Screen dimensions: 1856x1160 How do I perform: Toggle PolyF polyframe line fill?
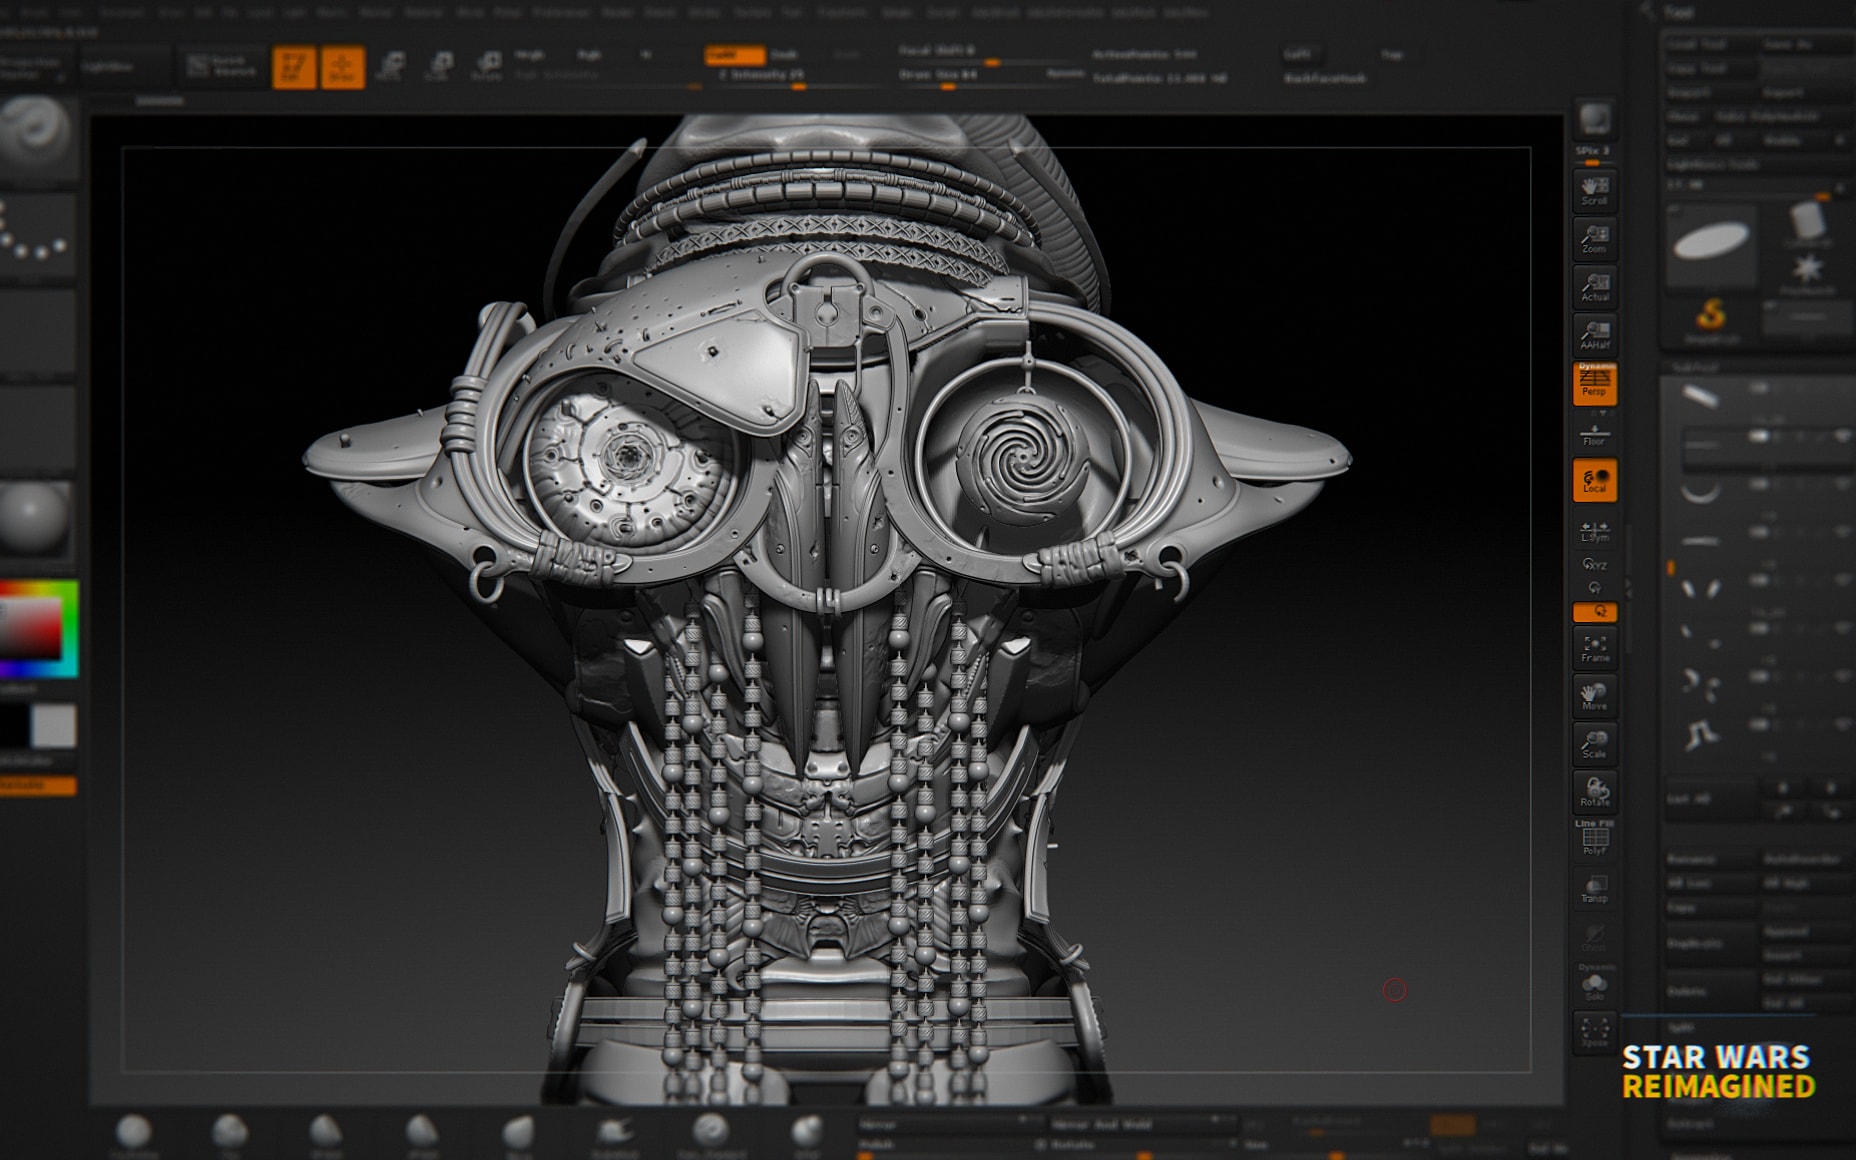[1594, 839]
